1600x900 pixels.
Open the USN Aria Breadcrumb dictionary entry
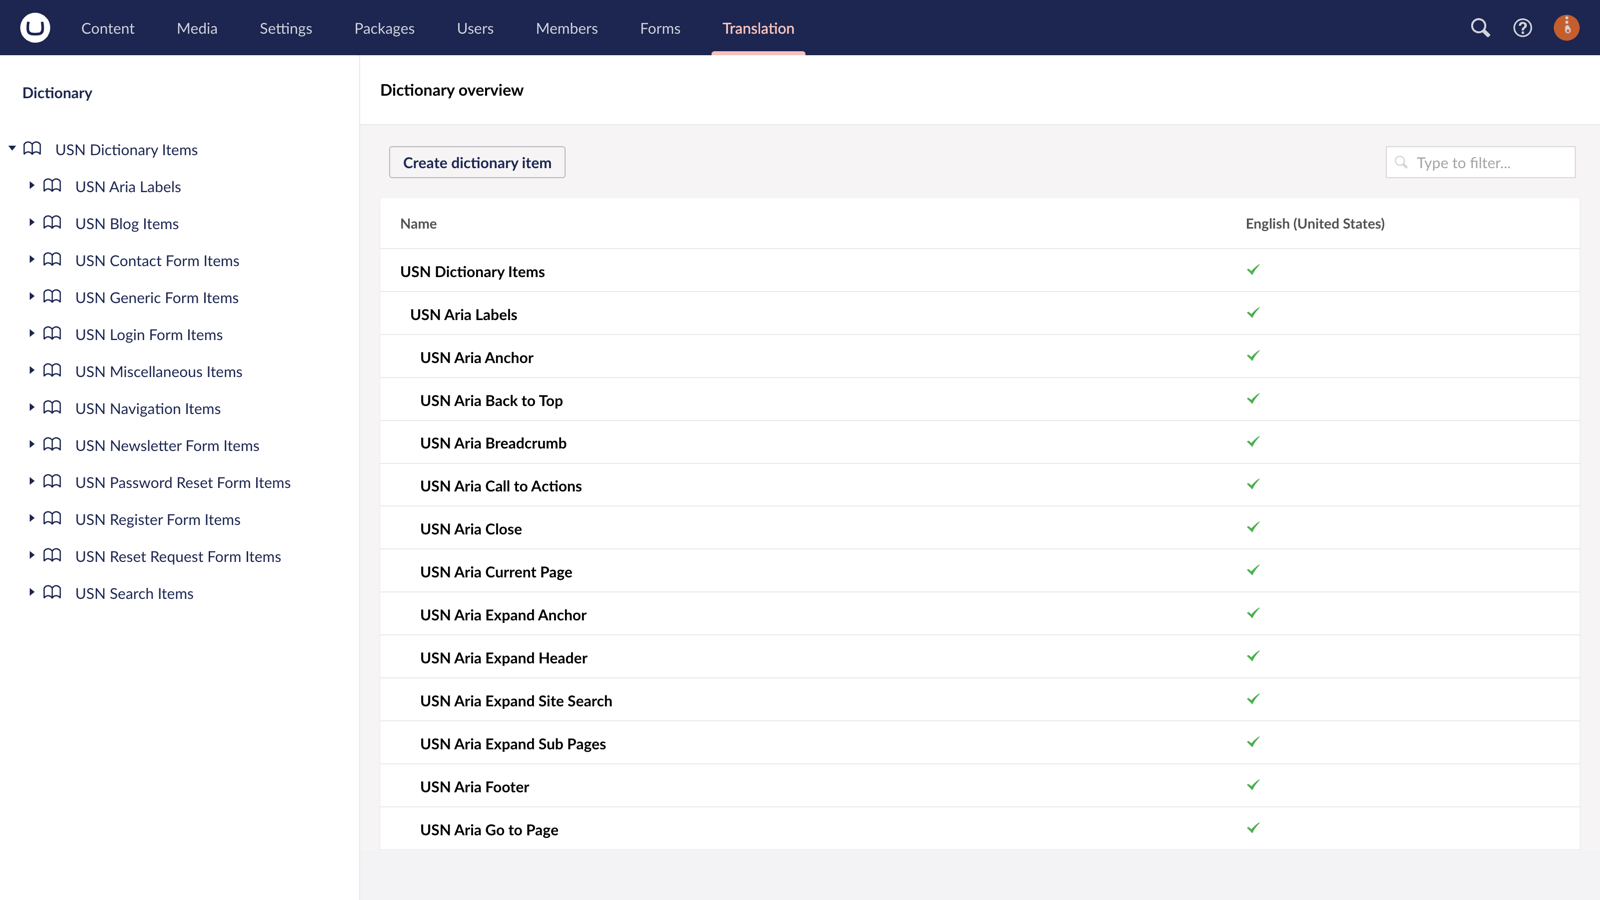coord(493,443)
